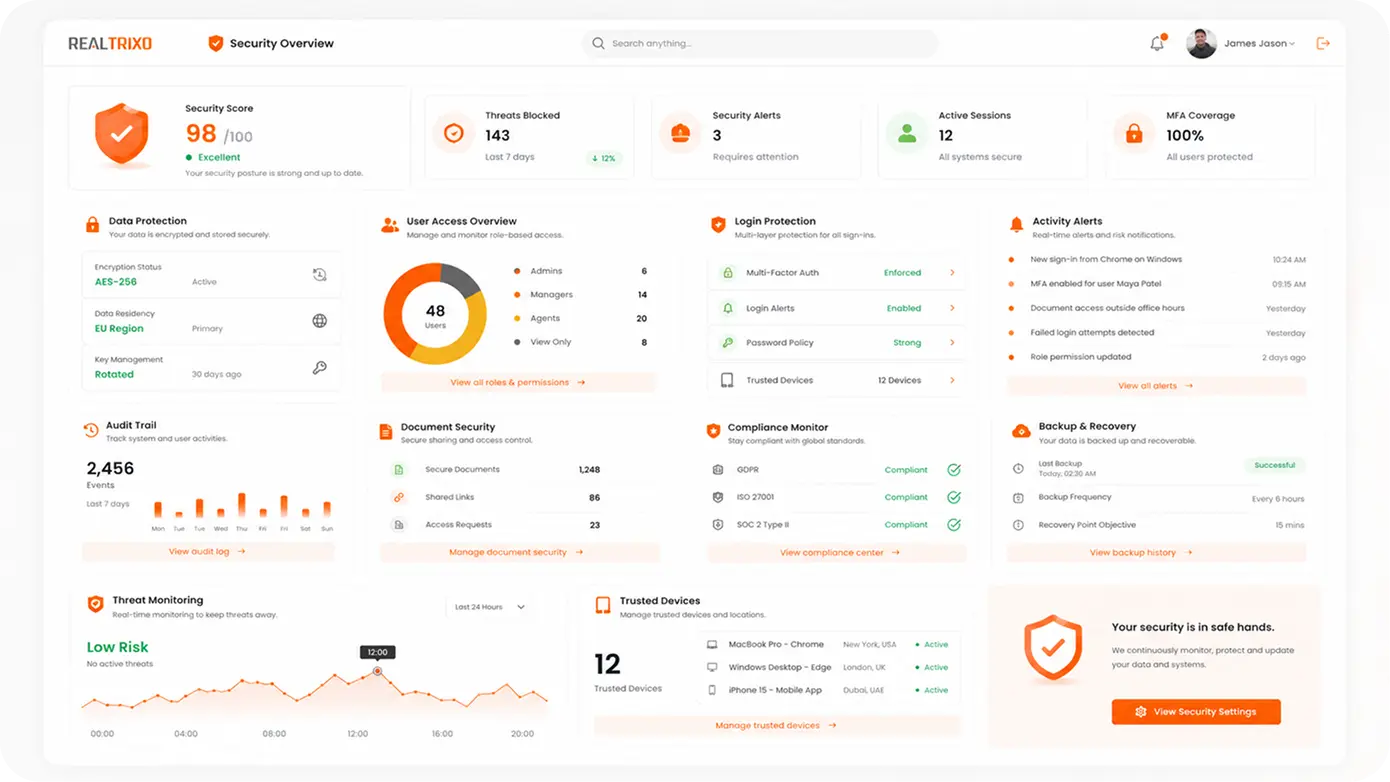Open the Last 24 Hours dropdown
The width and height of the screenshot is (1390, 782).
tap(490, 607)
